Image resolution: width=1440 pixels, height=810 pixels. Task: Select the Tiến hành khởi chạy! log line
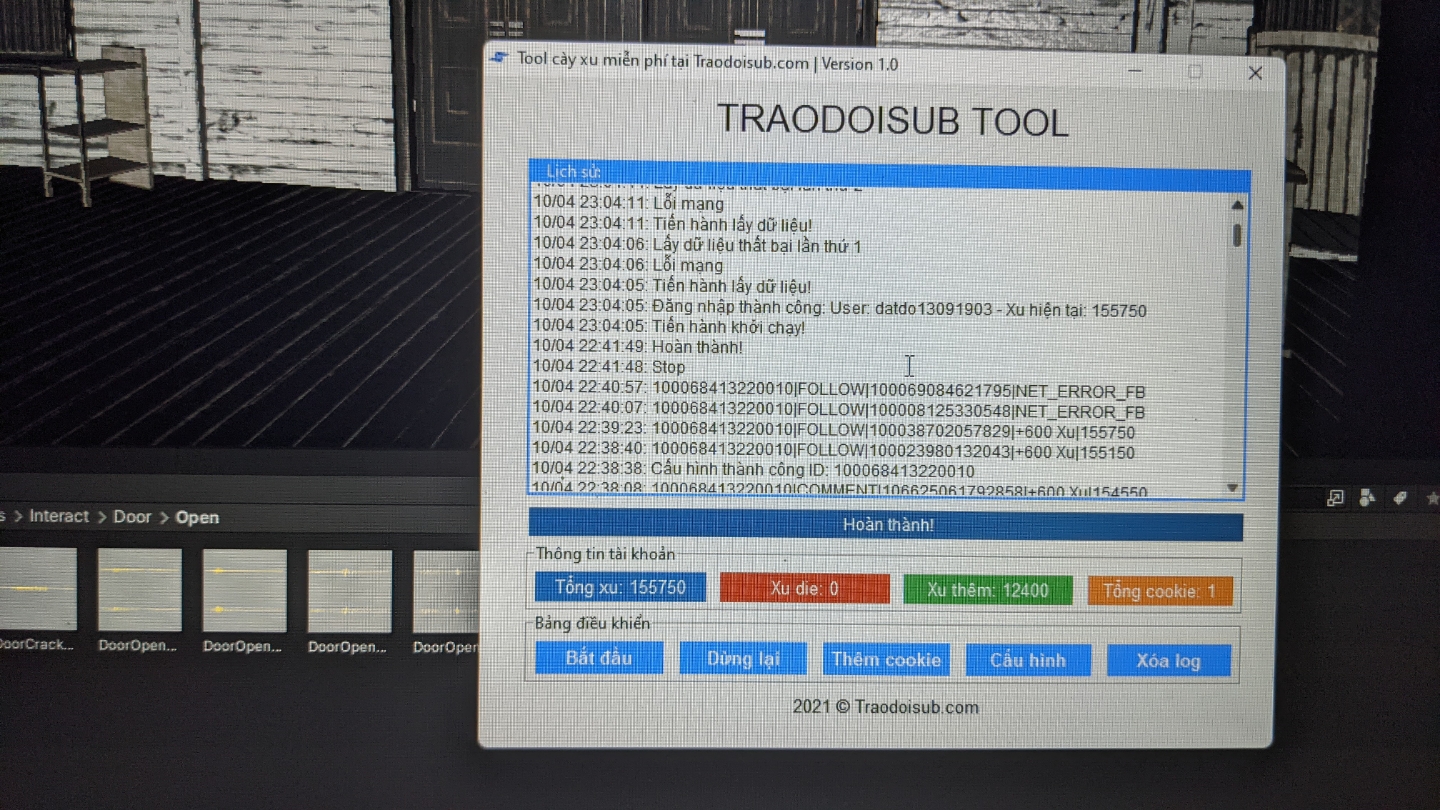tap(669, 327)
